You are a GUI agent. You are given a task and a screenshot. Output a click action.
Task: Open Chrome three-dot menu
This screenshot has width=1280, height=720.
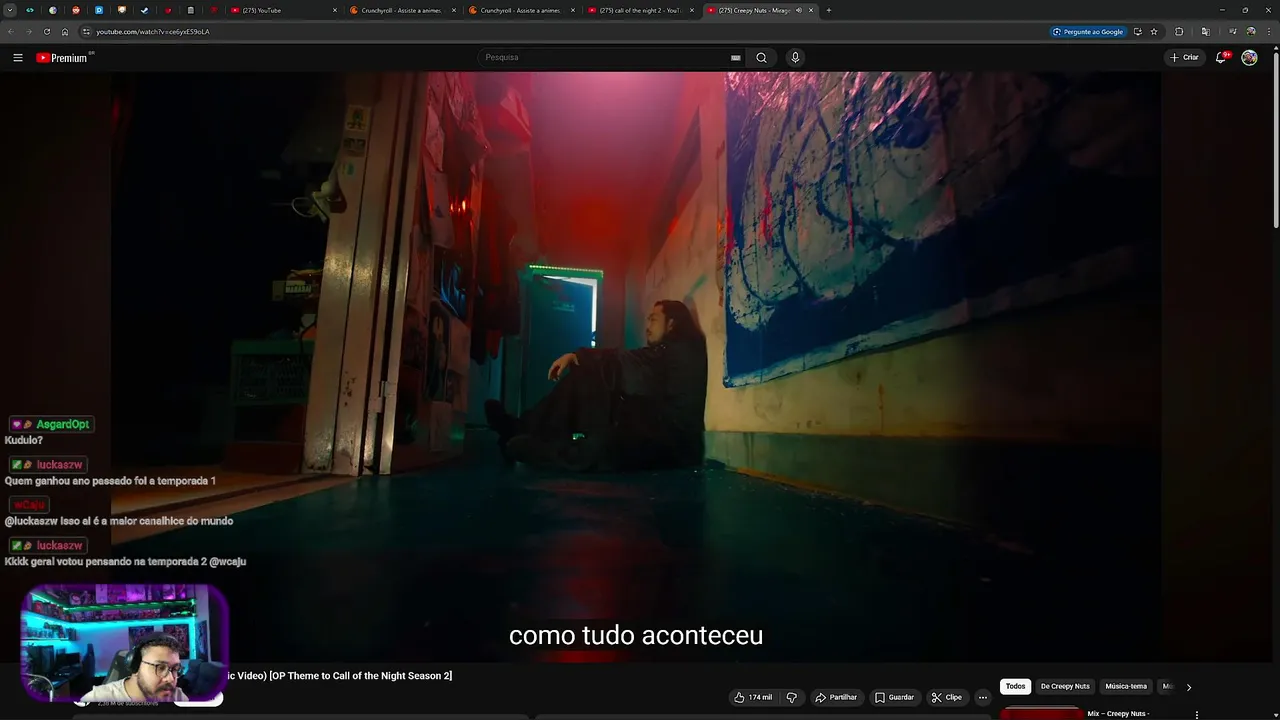(x=1268, y=31)
